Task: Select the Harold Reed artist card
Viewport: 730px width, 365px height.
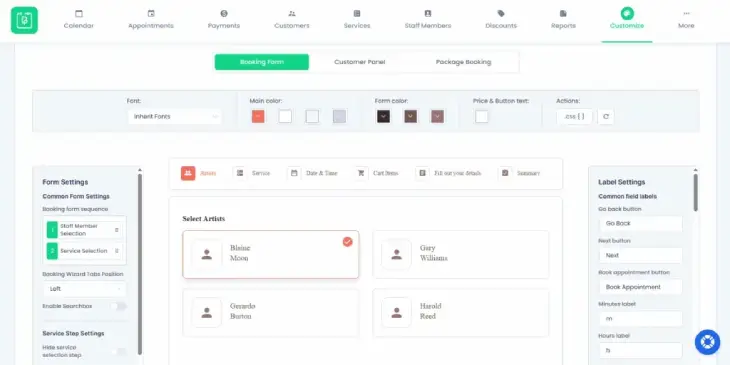Action: (x=460, y=312)
